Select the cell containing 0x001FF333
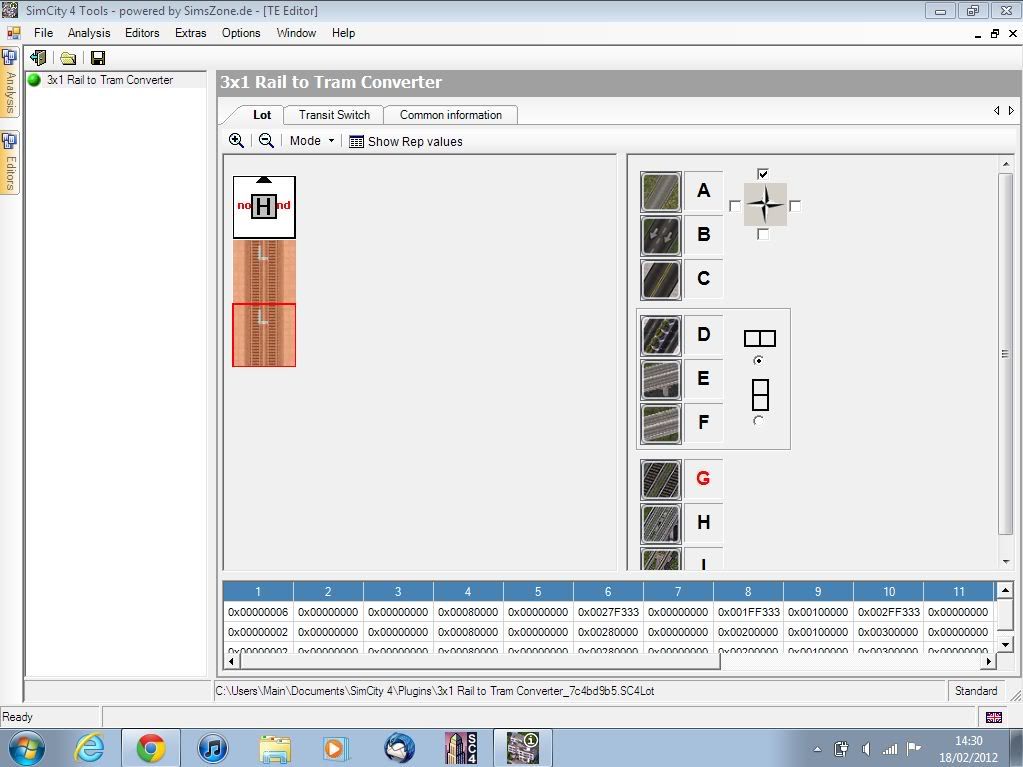Image resolution: width=1023 pixels, height=767 pixels. (748, 612)
